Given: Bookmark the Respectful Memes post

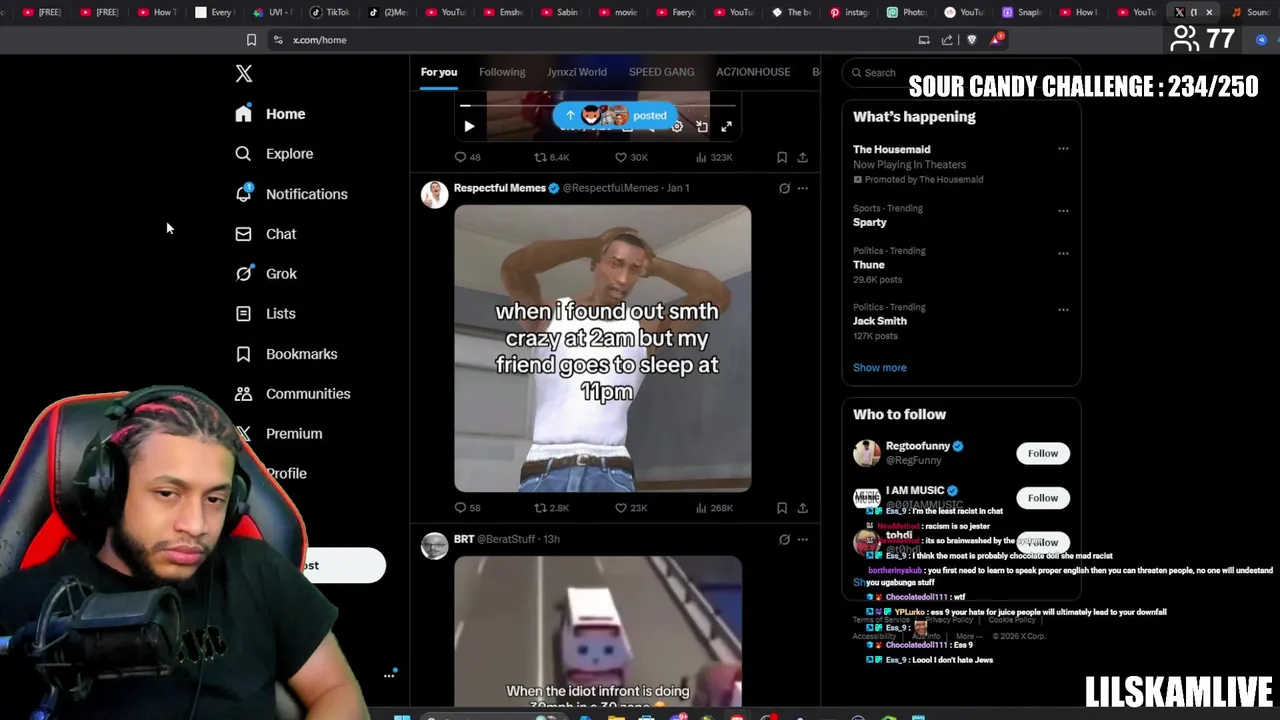Looking at the screenshot, I should coord(782,508).
